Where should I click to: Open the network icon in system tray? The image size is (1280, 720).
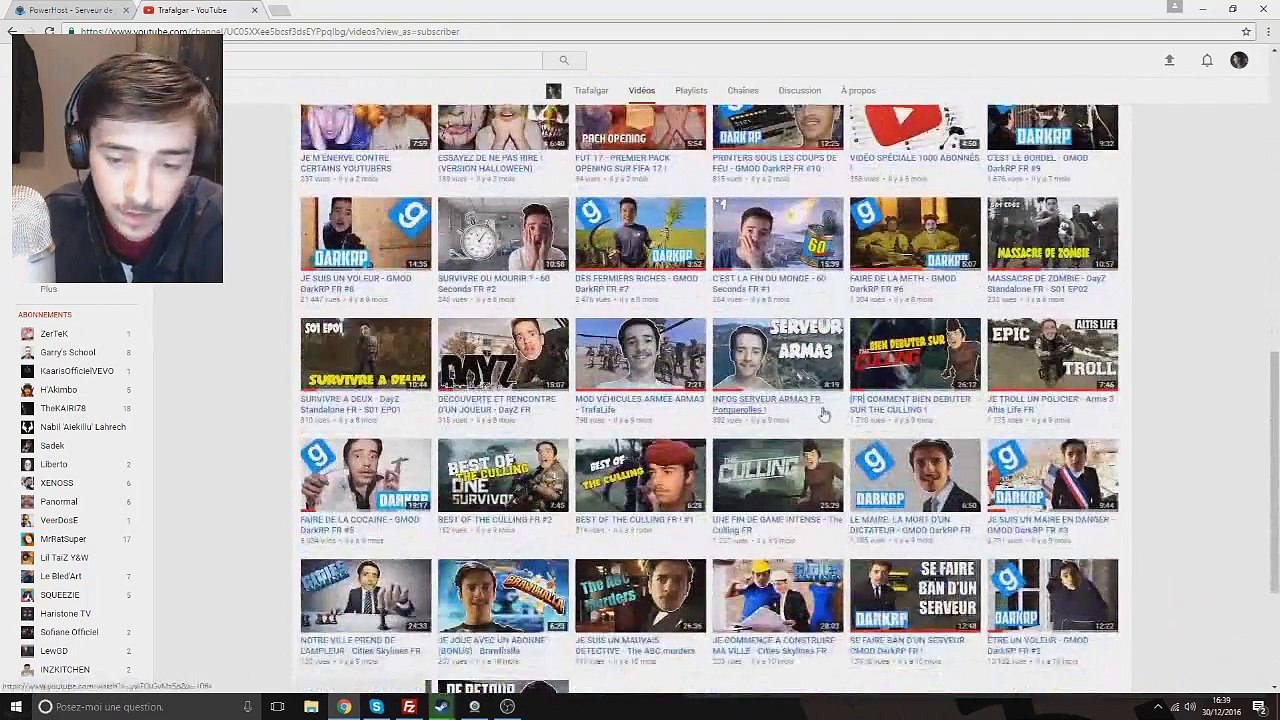pos(1175,707)
